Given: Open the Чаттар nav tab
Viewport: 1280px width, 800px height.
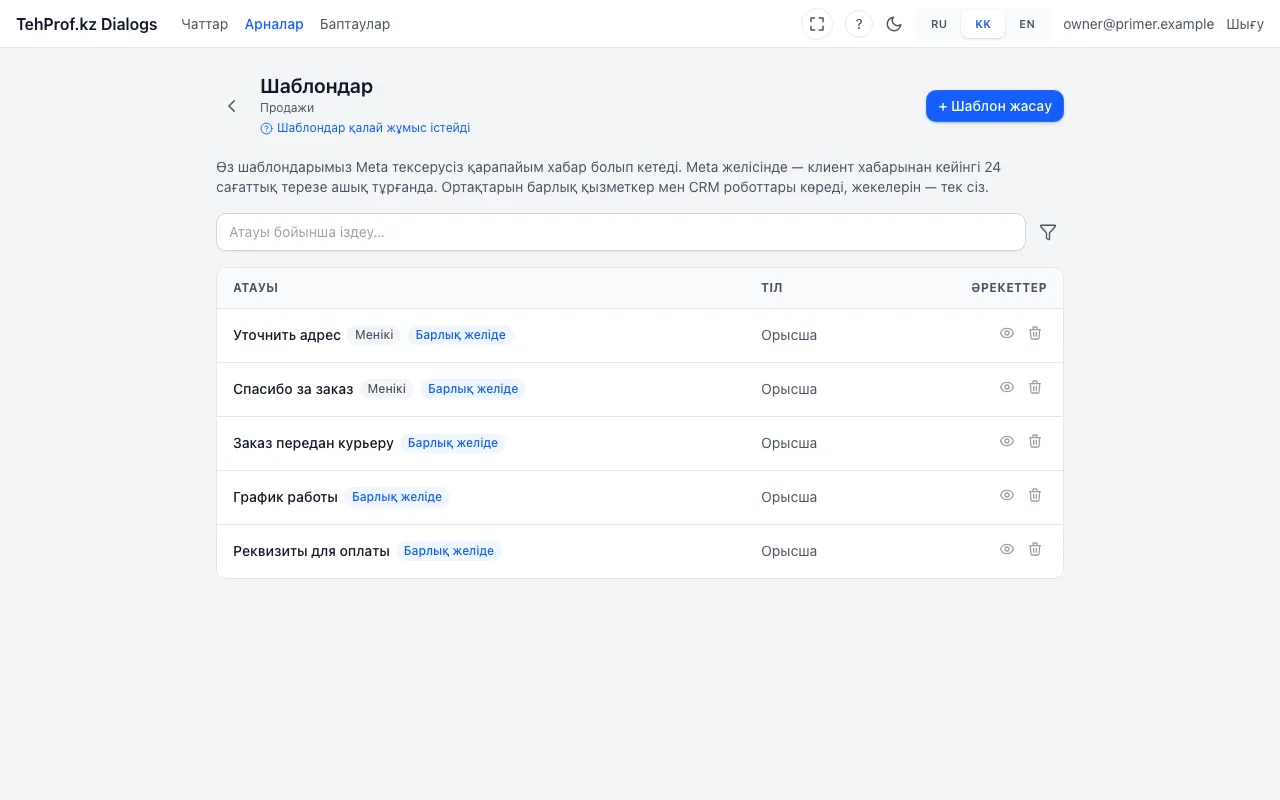Looking at the screenshot, I should (x=205, y=24).
